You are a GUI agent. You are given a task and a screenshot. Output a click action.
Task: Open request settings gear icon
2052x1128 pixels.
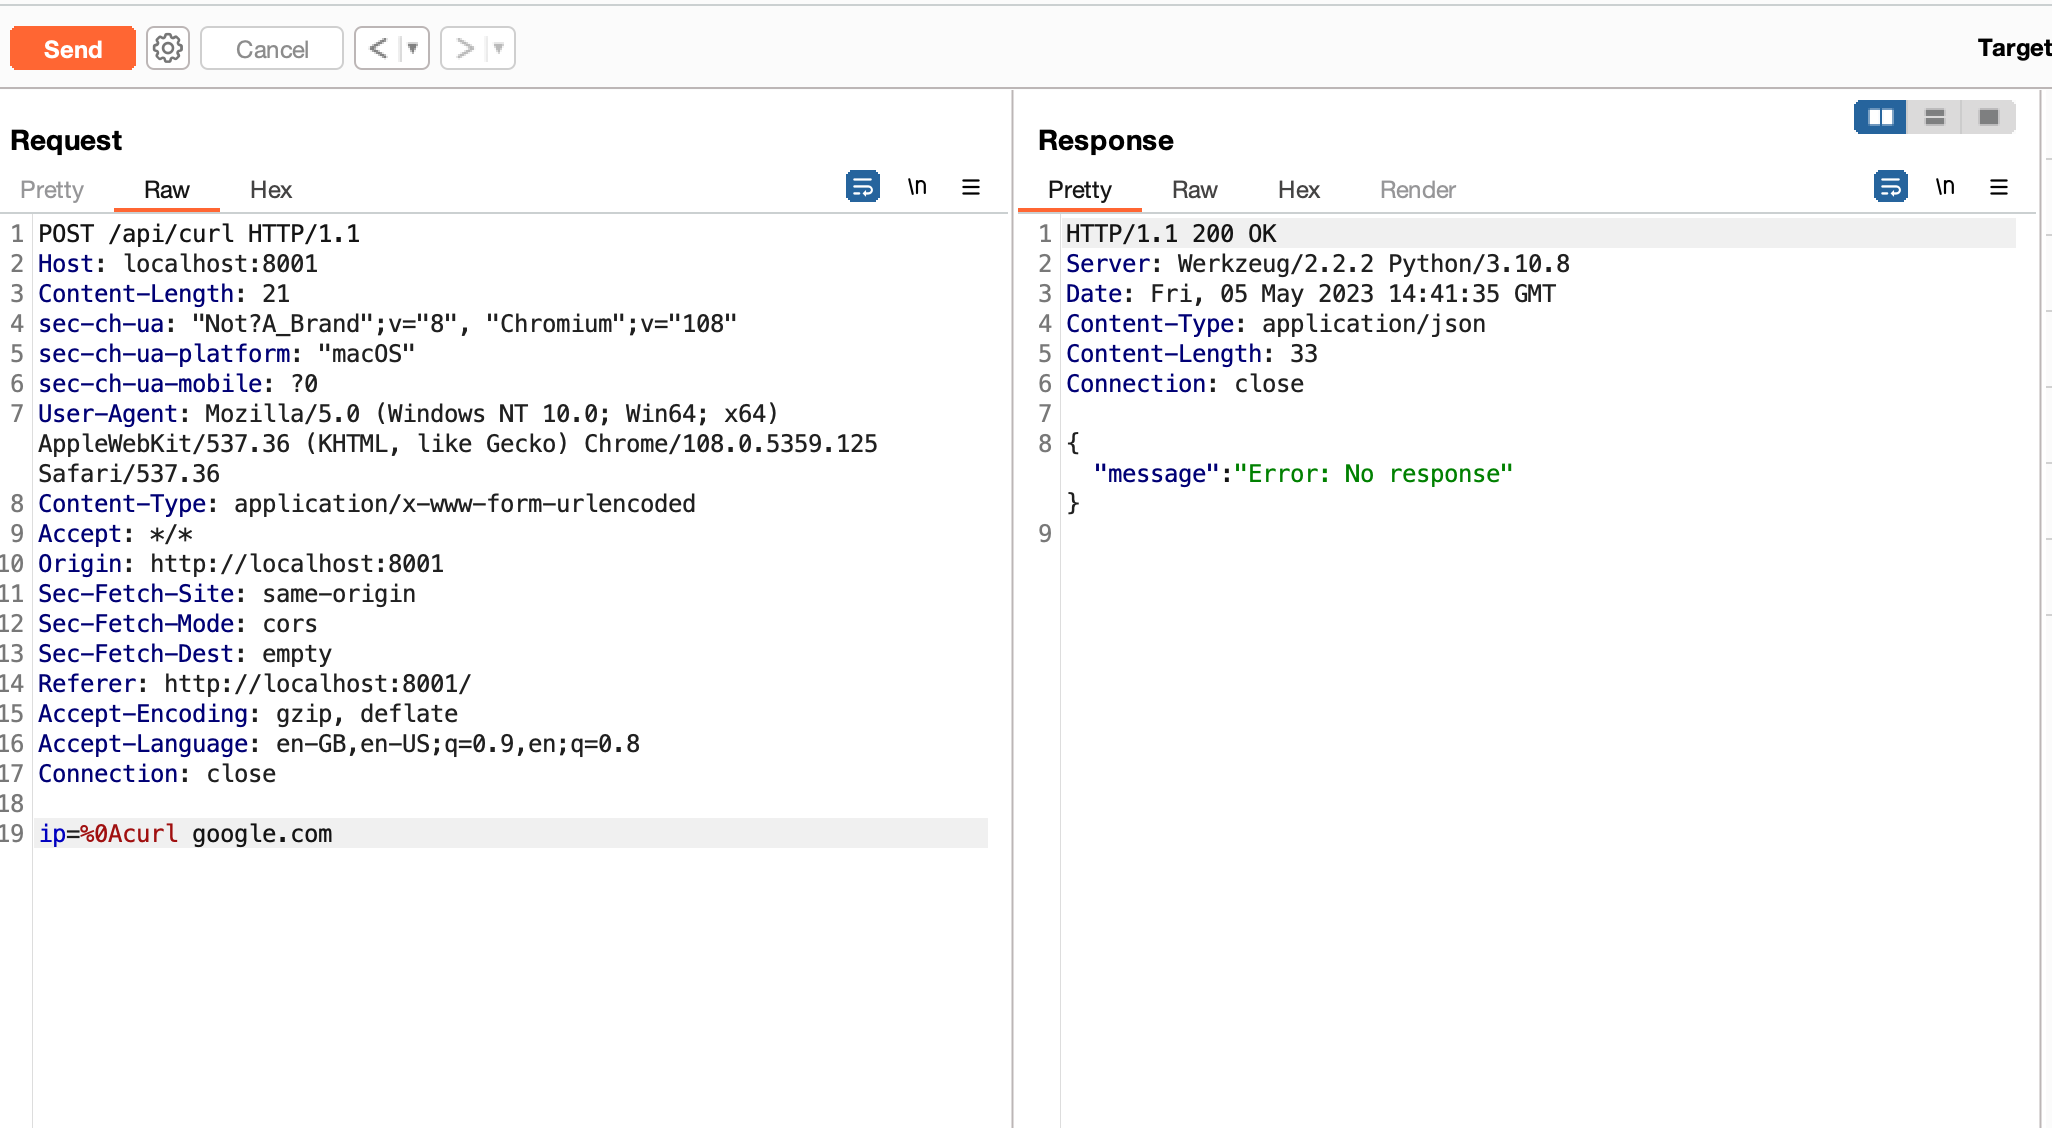click(x=168, y=48)
